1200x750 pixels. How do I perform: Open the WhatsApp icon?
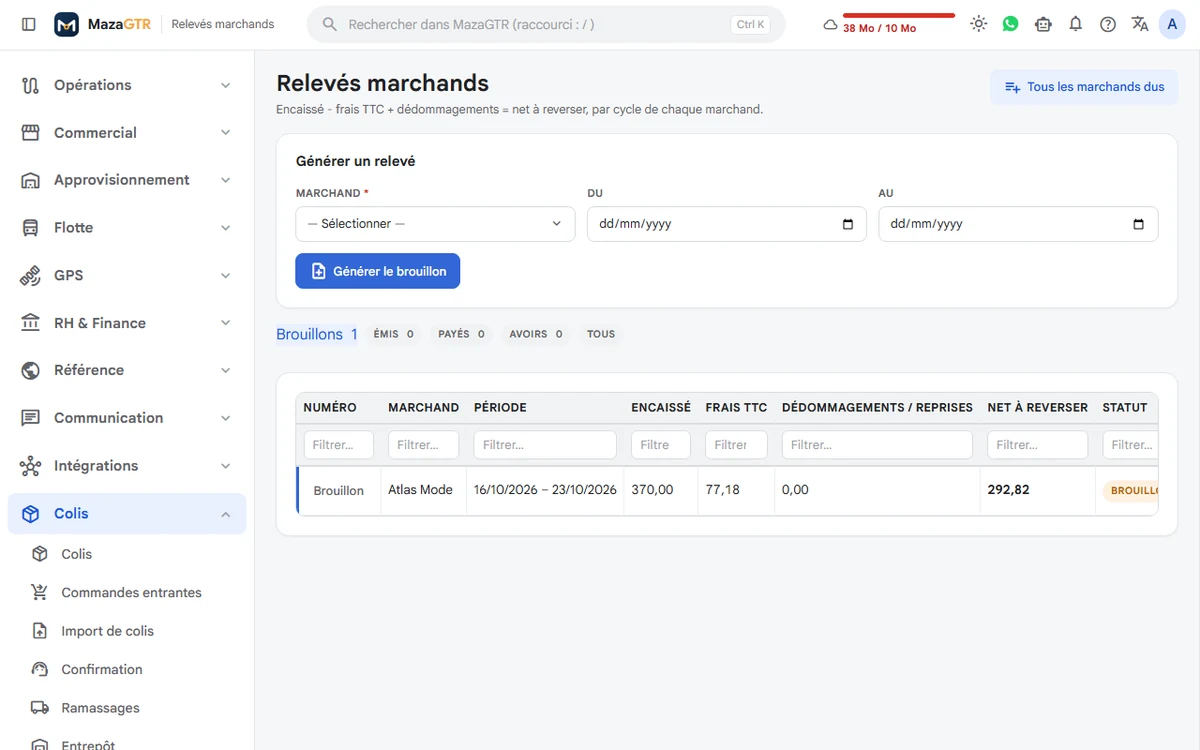[x=1011, y=24]
